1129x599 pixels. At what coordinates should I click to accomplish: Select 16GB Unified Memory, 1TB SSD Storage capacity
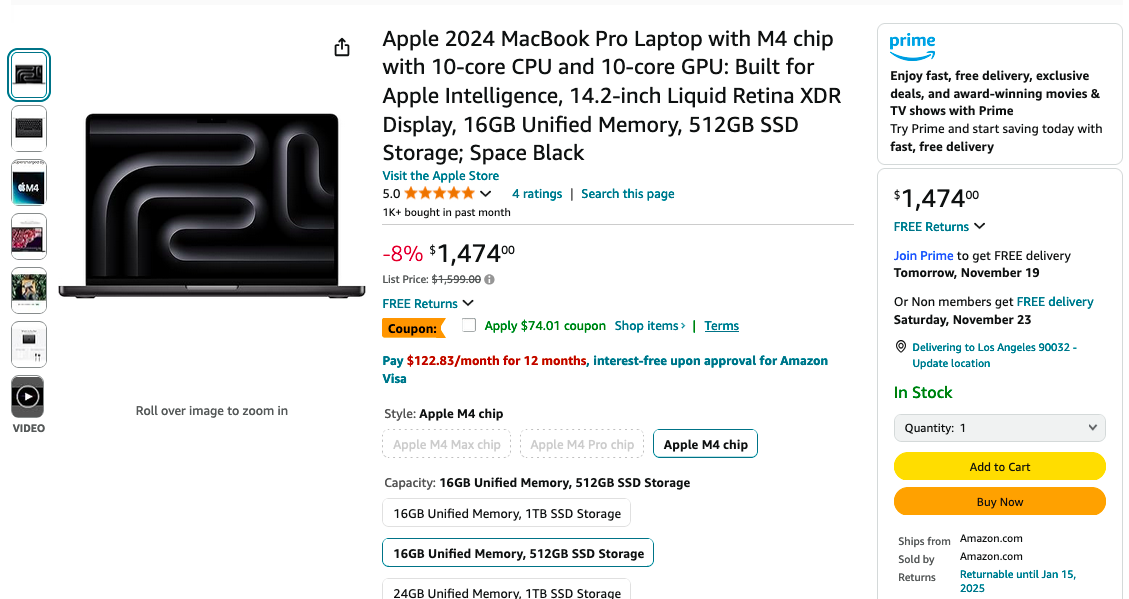(506, 512)
